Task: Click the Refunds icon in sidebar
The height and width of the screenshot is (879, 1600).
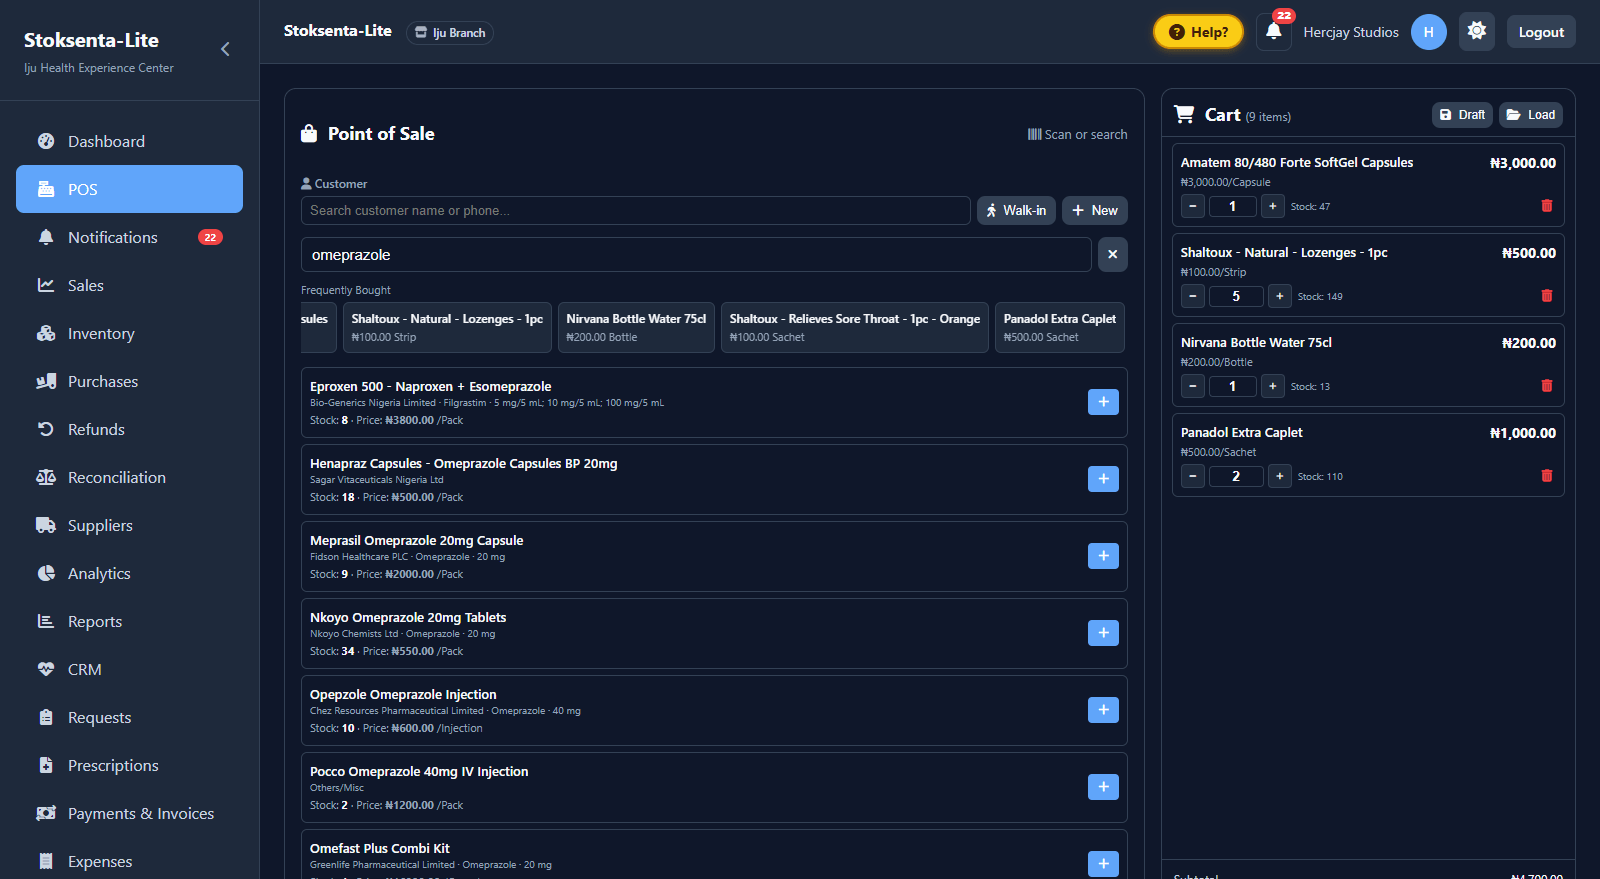Action: 46,429
